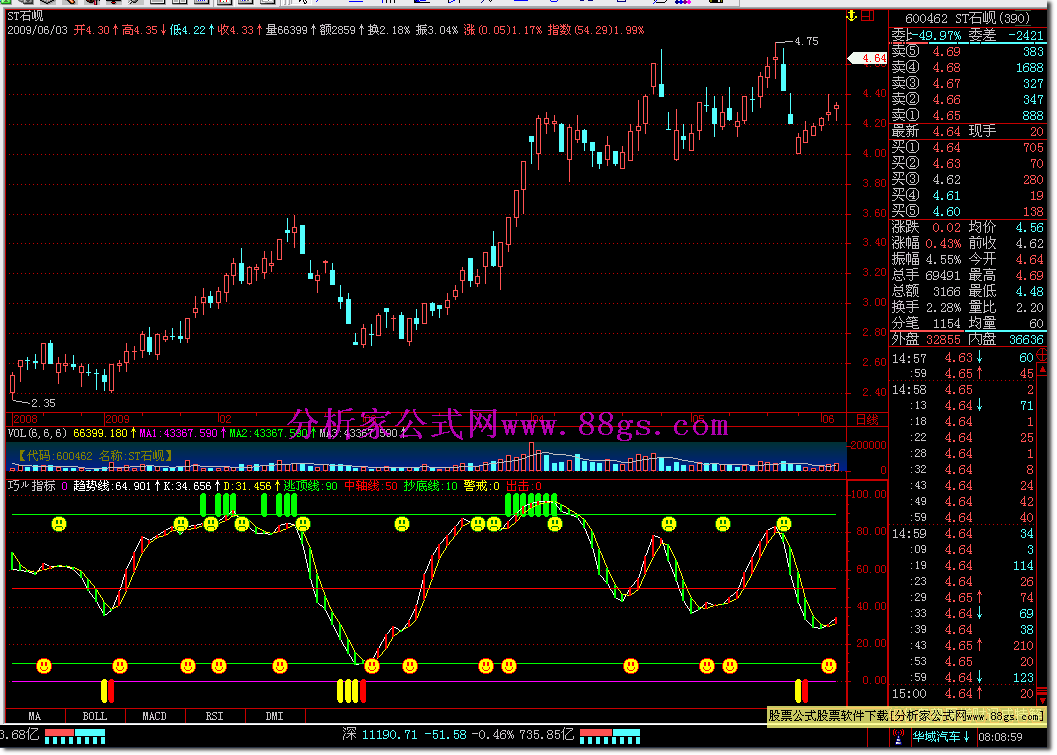
Task: Click the 2009 year label on the date axis
Action: (117, 419)
